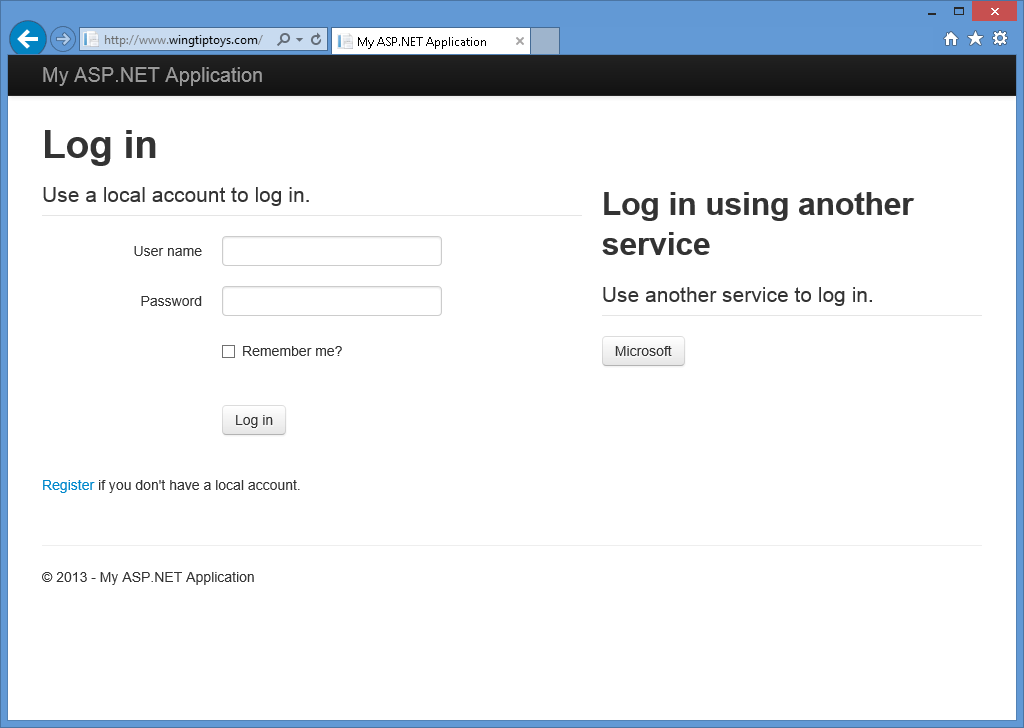Image resolution: width=1024 pixels, height=728 pixels.
Task: Click the back navigation arrow
Action: [27, 38]
